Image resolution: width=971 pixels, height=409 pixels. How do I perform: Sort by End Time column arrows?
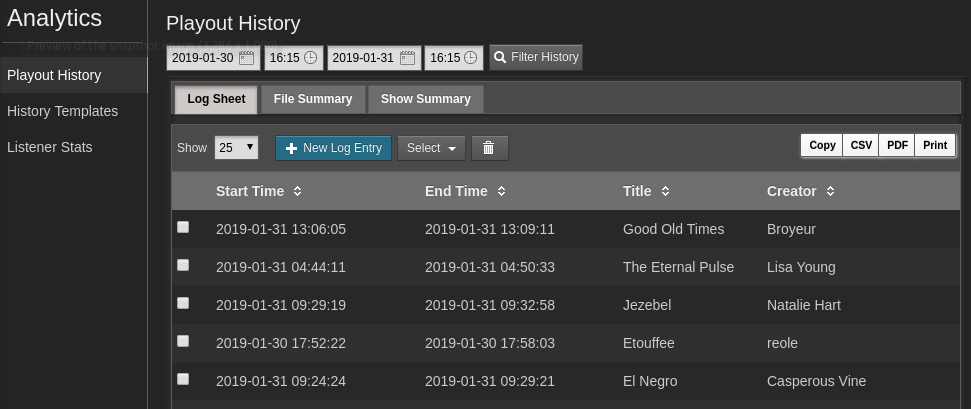501,191
